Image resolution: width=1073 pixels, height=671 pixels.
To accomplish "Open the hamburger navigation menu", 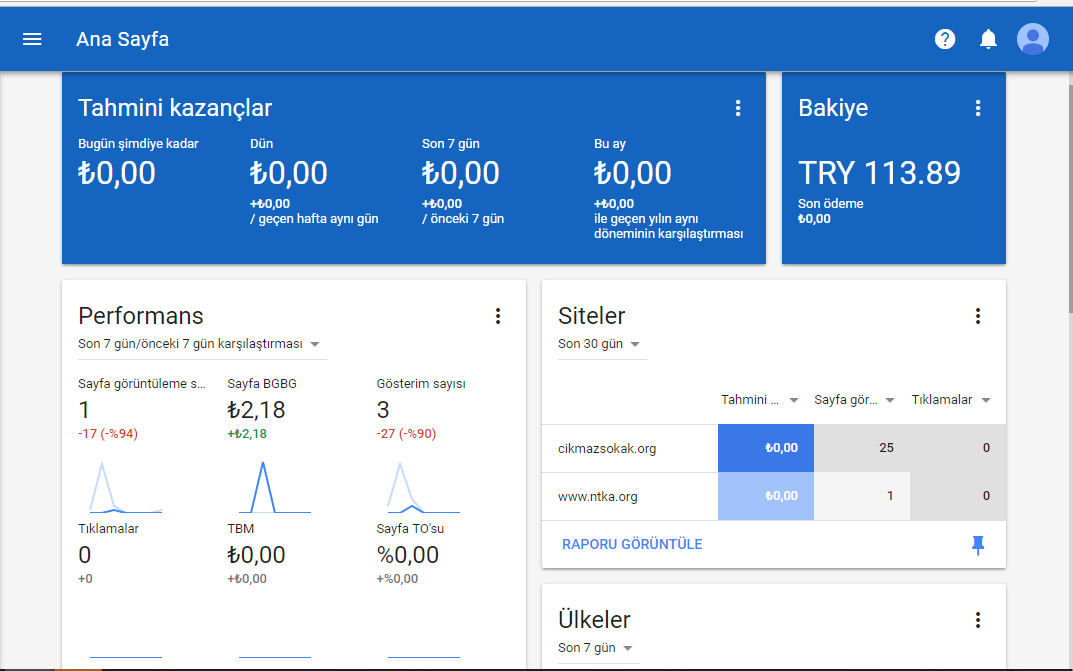I will coord(32,40).
